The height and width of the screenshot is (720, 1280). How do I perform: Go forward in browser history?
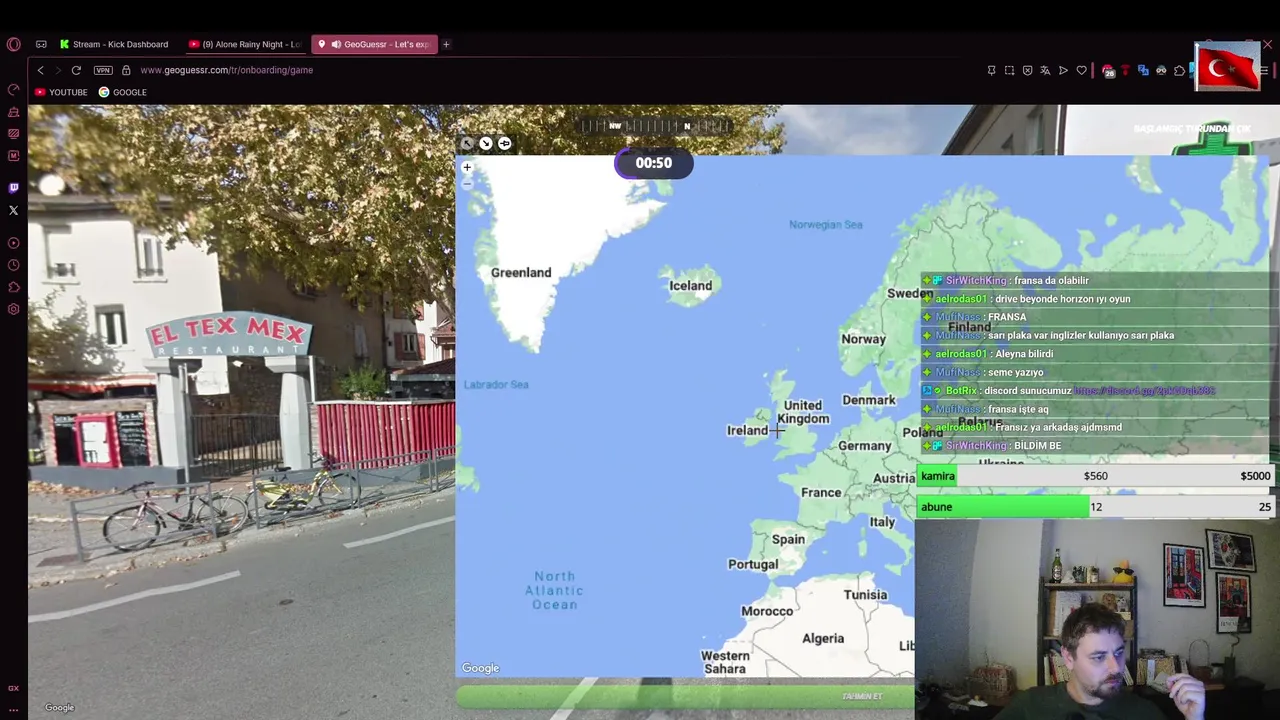coord(58,70)
